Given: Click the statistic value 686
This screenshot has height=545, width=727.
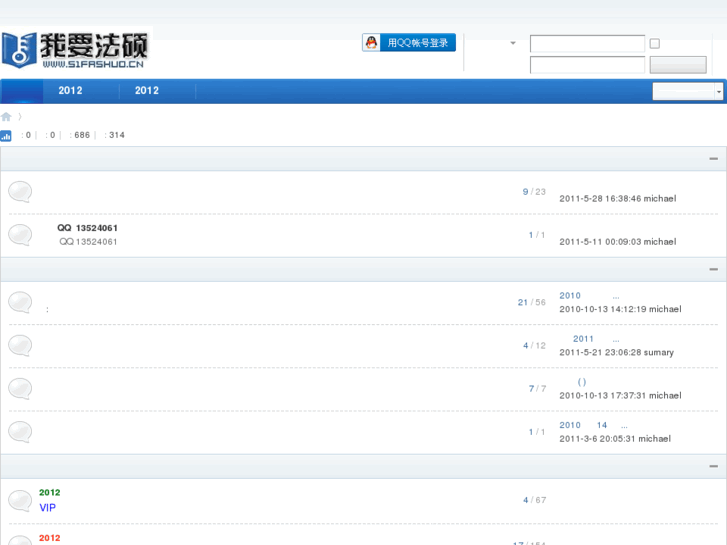Looking at the screenshot, I should tap(82, 135).
